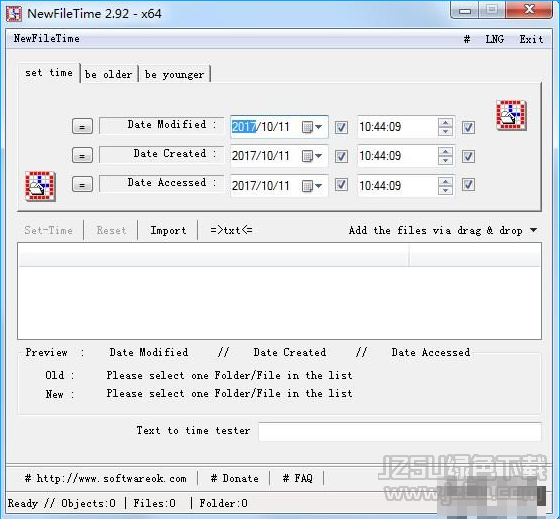This screenshot has height=519, width=560.
Task: Toggle the Date Modified time checkbox
Action: tap(468, 127)
